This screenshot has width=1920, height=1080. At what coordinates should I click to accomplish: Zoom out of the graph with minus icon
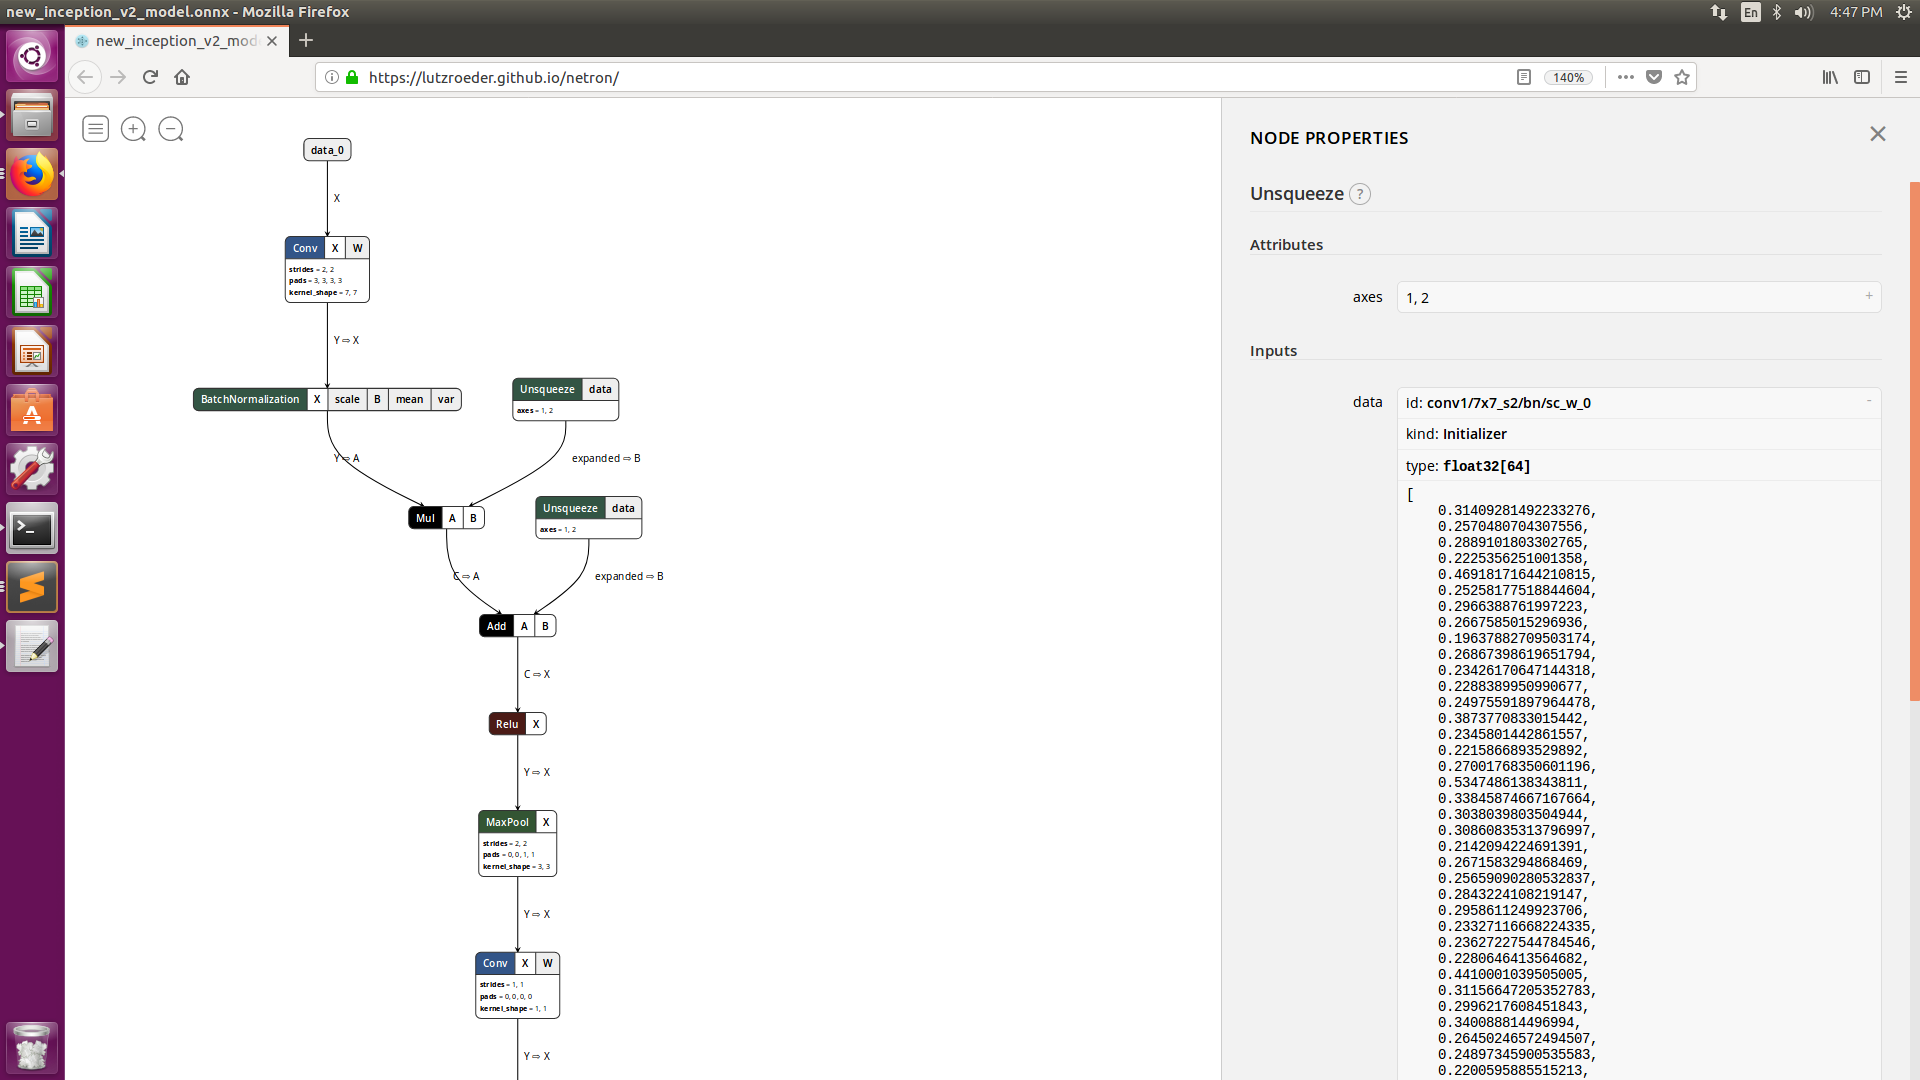(x=171, y=129)
